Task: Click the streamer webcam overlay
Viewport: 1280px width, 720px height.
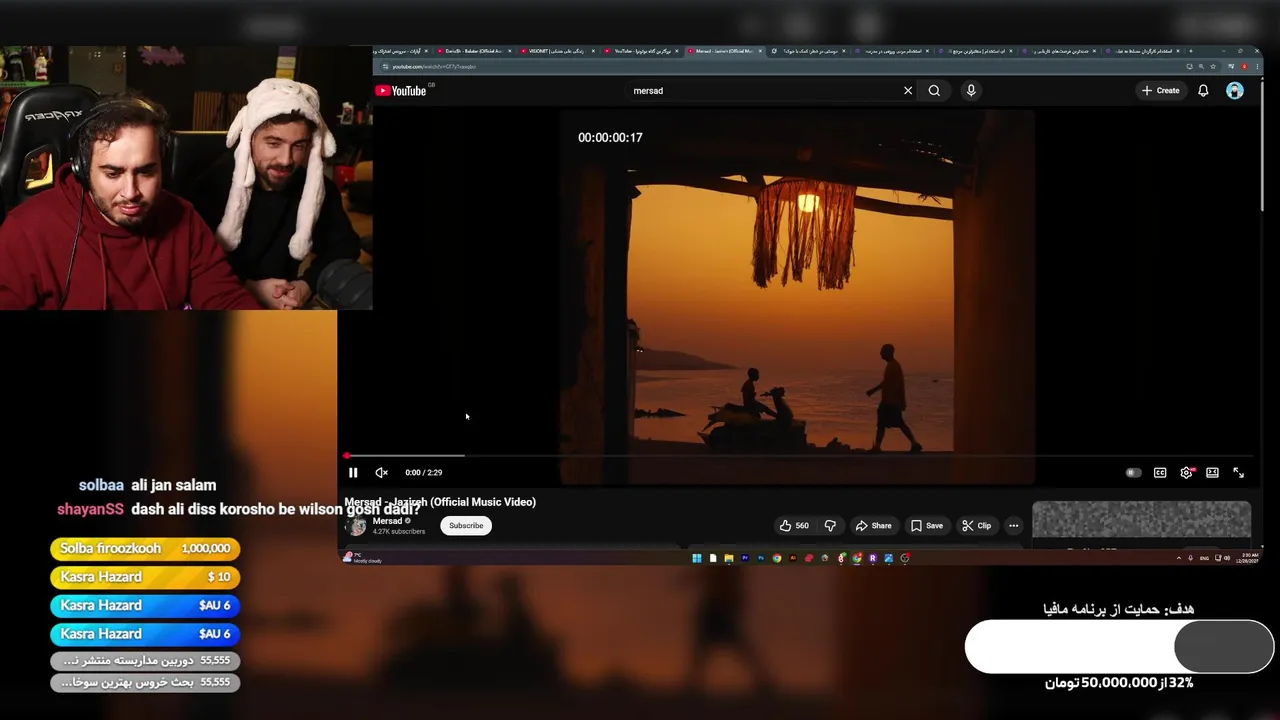Action: coord(186,178)
